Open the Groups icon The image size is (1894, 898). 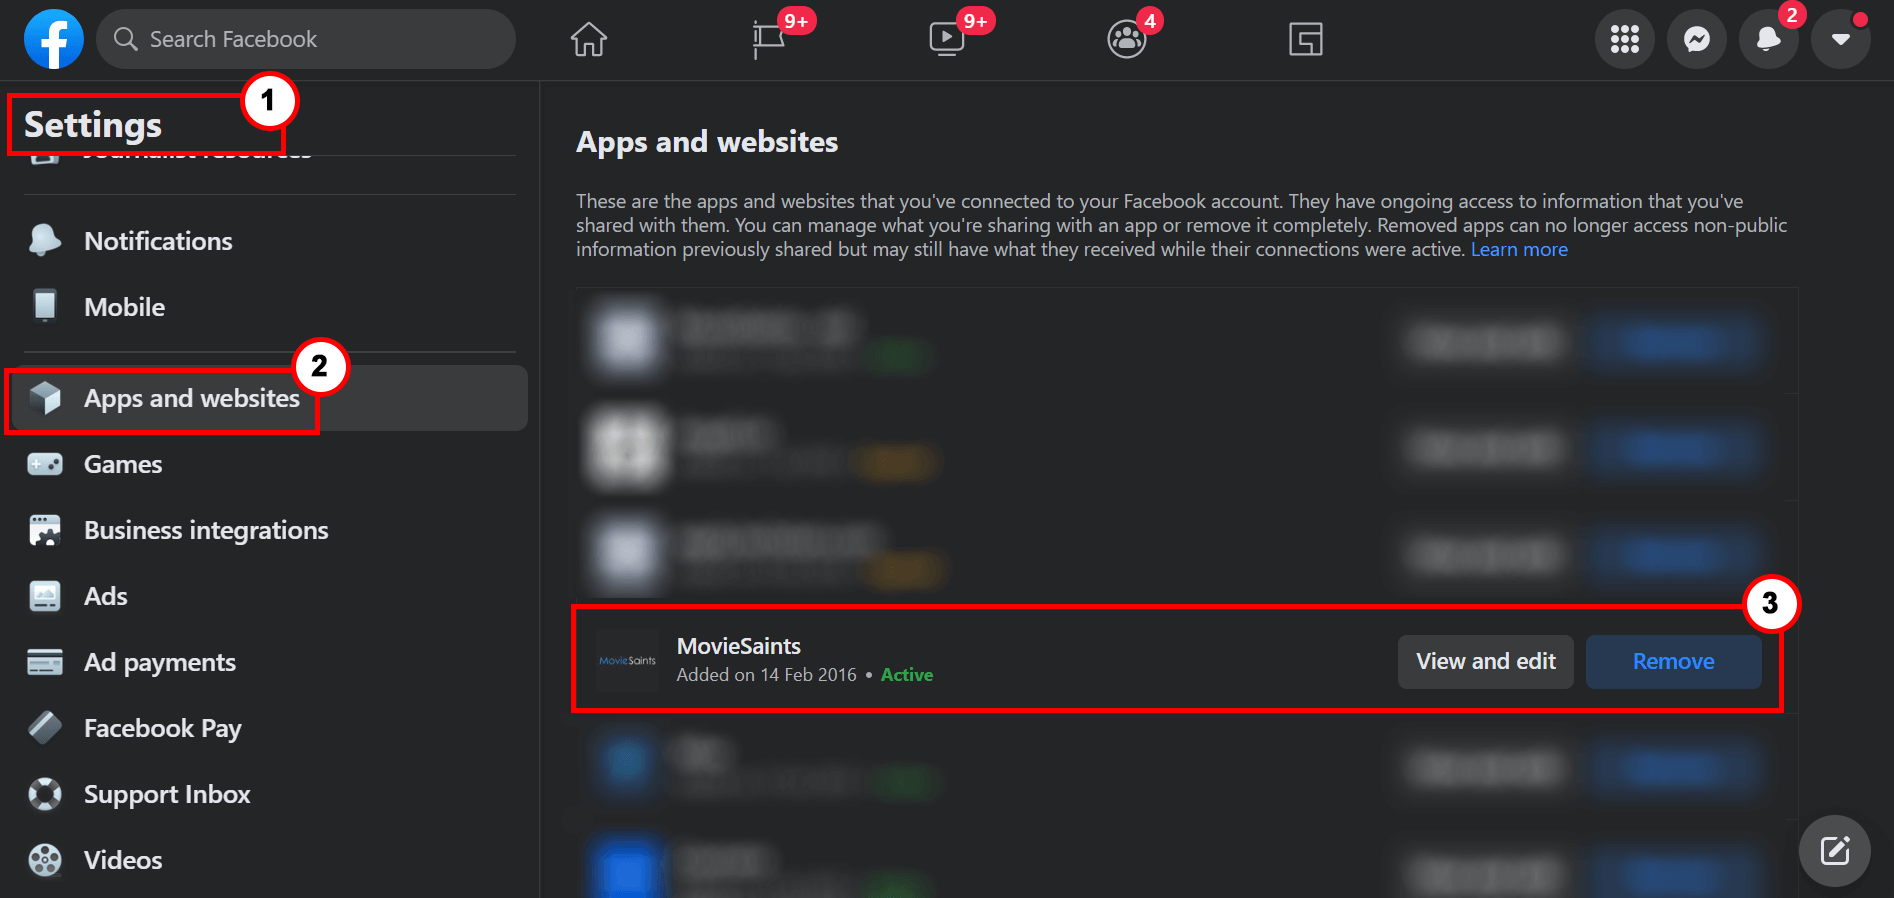[1127, 39]
